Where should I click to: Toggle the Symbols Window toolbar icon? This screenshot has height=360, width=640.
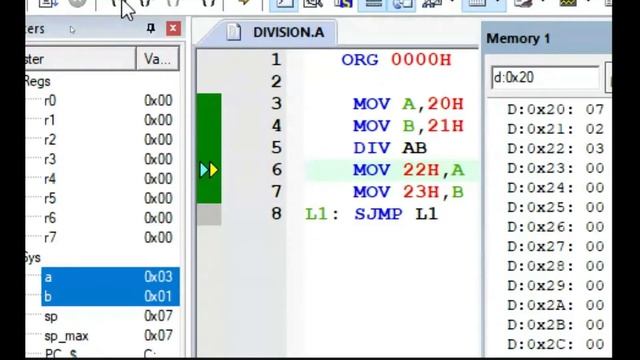click(343, 4)
